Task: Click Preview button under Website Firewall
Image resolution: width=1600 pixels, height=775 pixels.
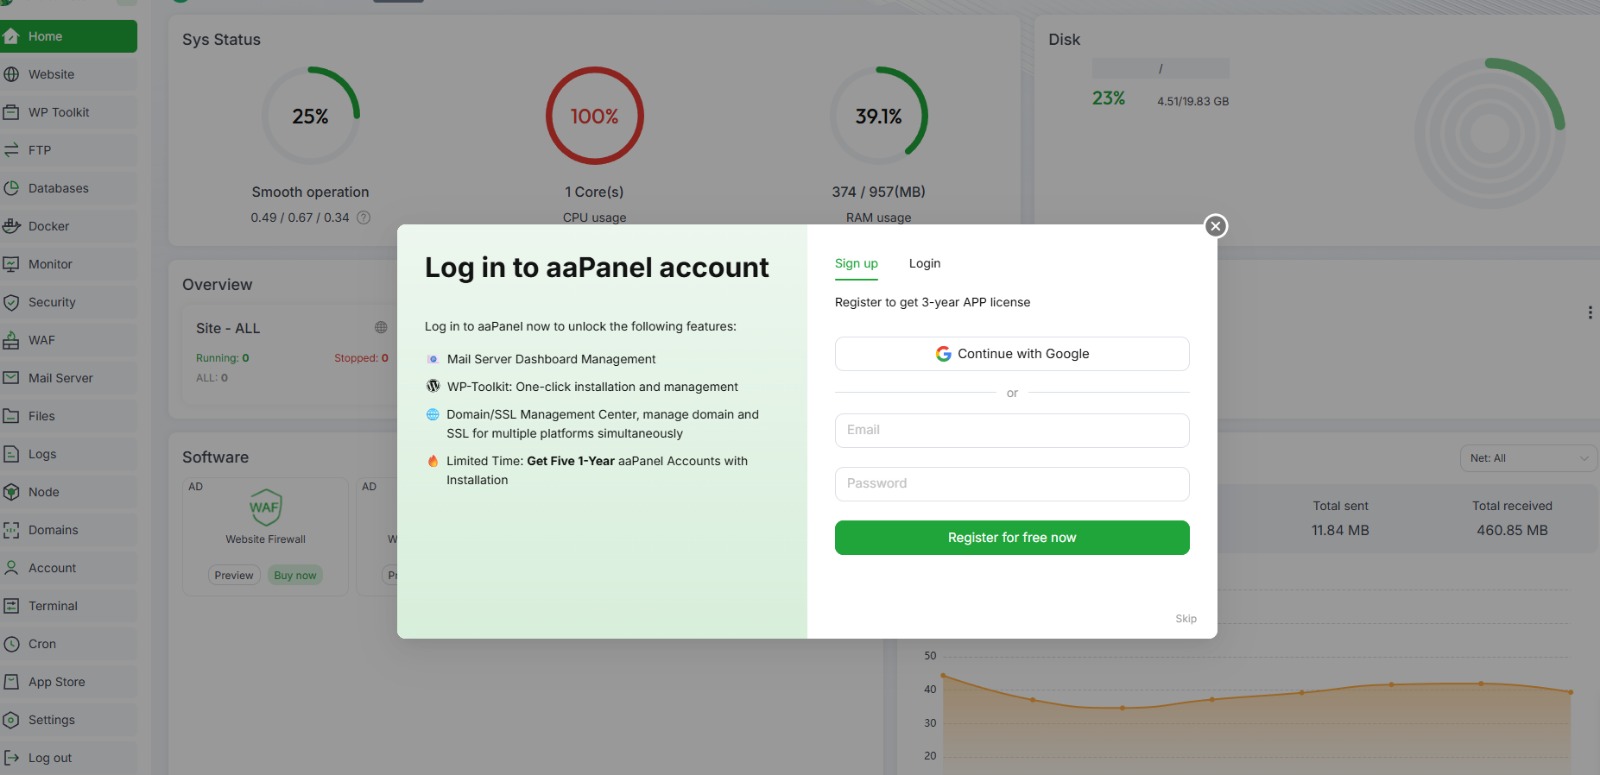Action: [x=234, y=575]
